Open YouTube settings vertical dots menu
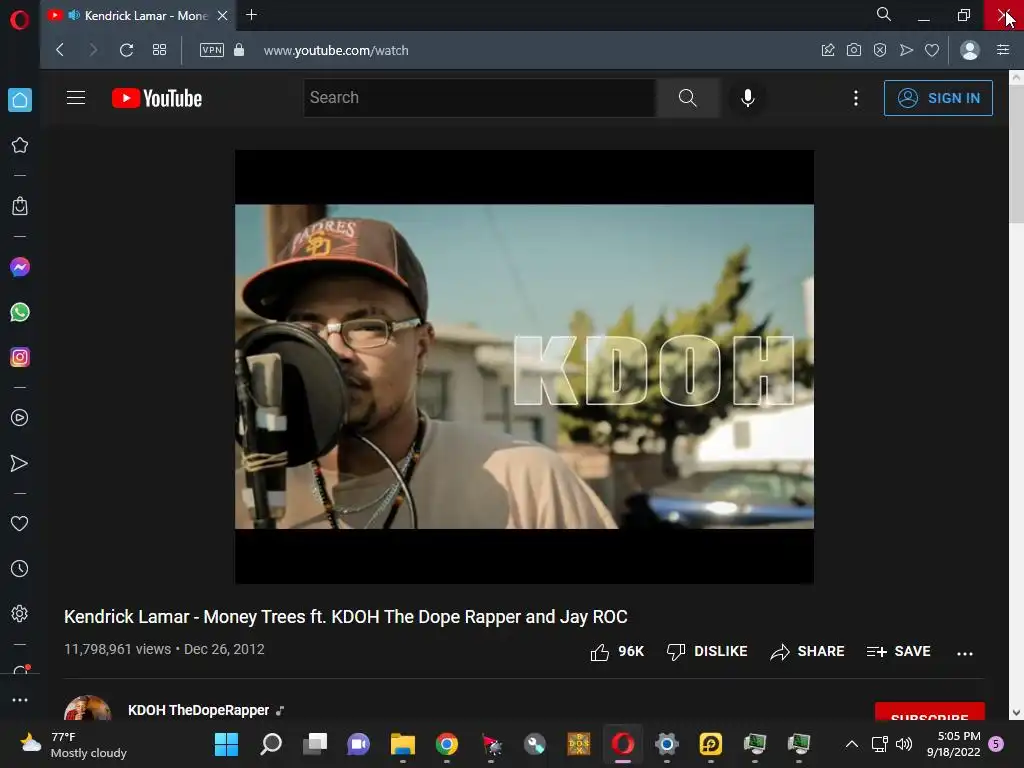This screenshot has width=1024, height=768. (x=856, y=98)
